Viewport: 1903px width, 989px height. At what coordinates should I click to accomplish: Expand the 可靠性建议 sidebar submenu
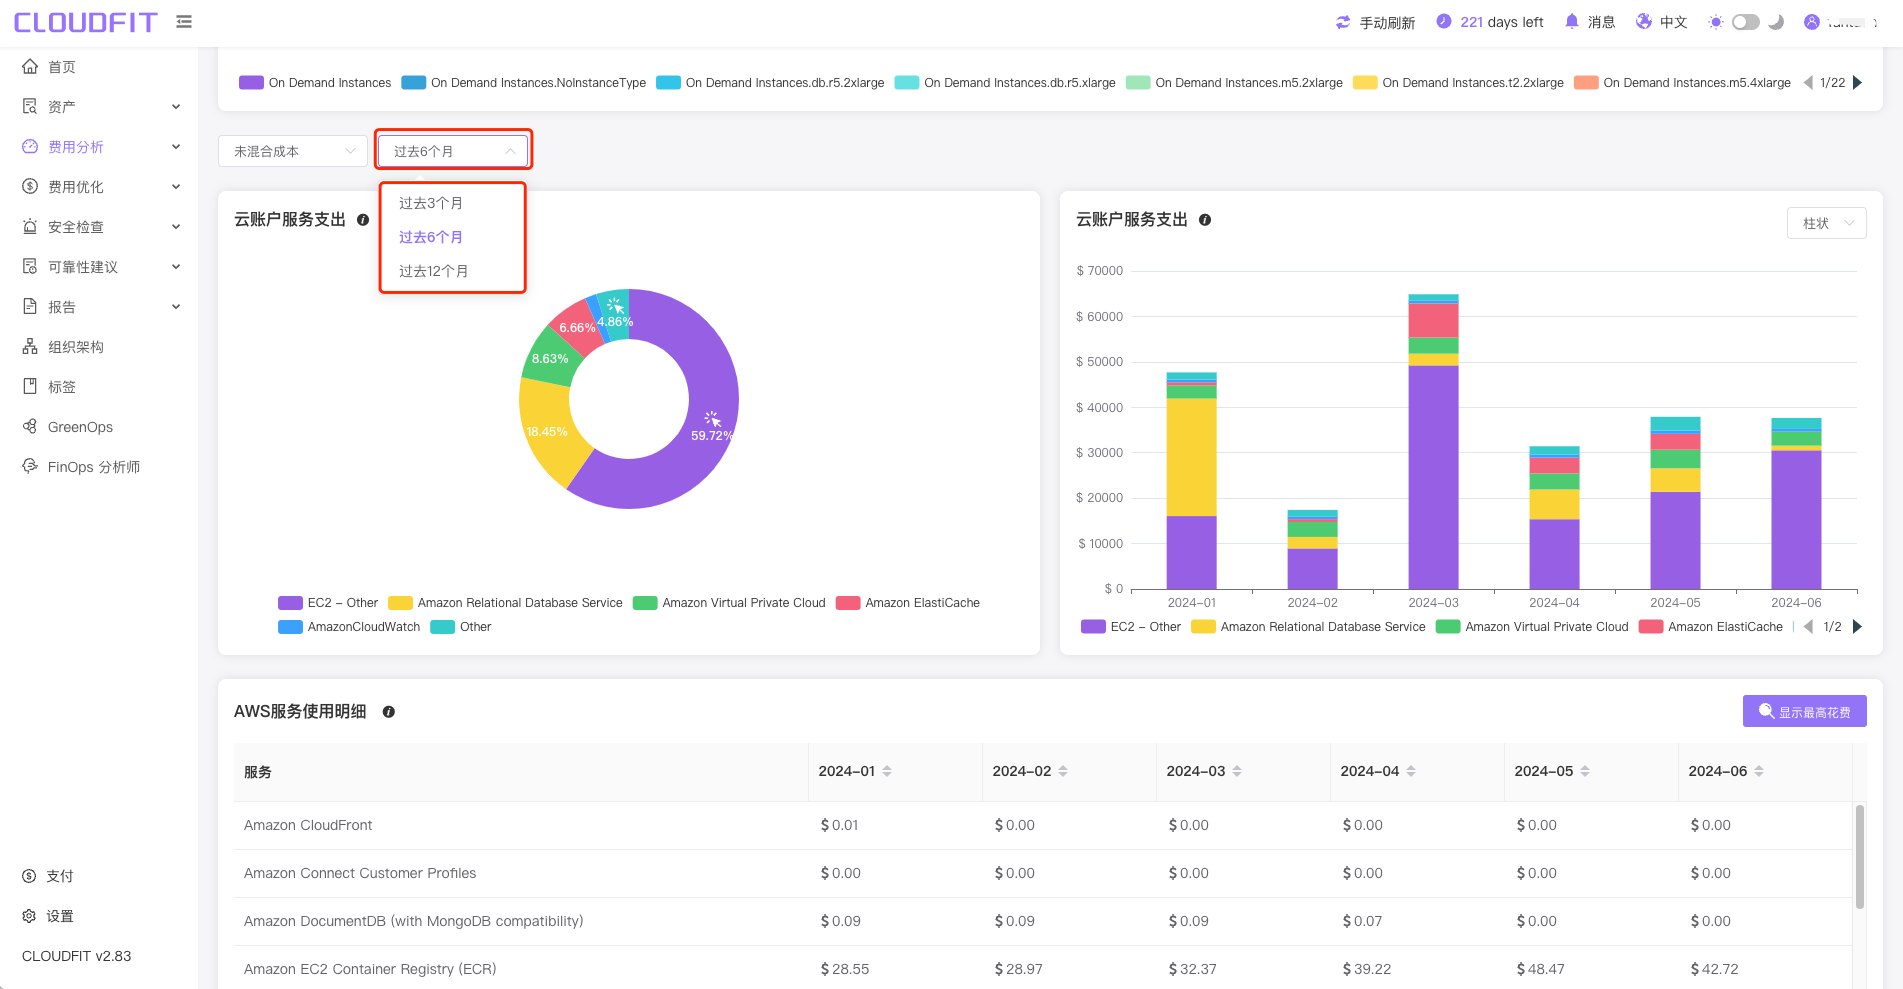176,267
